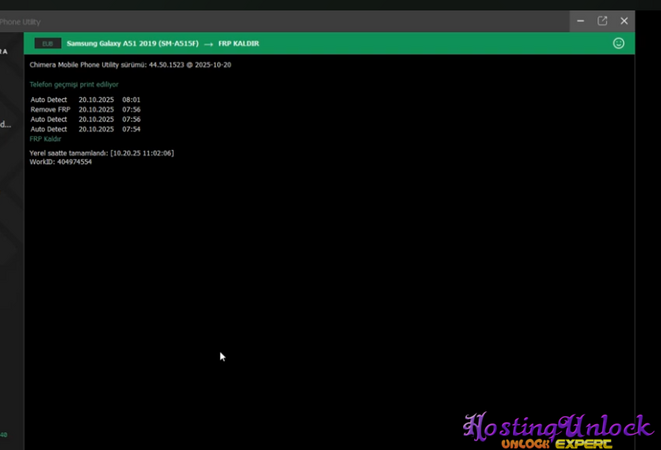
Task: Close the Phone Utility window
Action: tap(624, 20)
